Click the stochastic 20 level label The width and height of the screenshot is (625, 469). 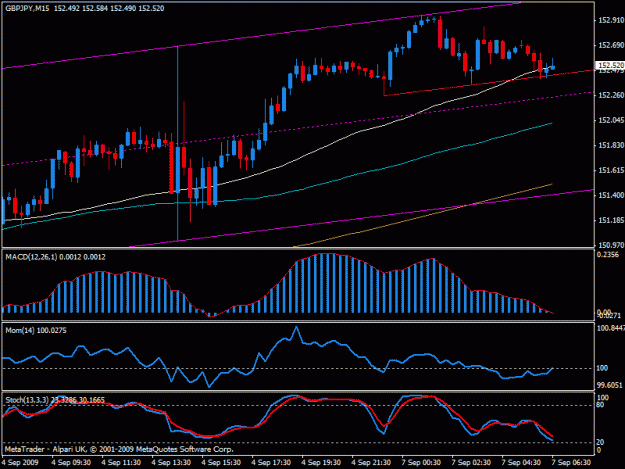[x=600, y=442]
